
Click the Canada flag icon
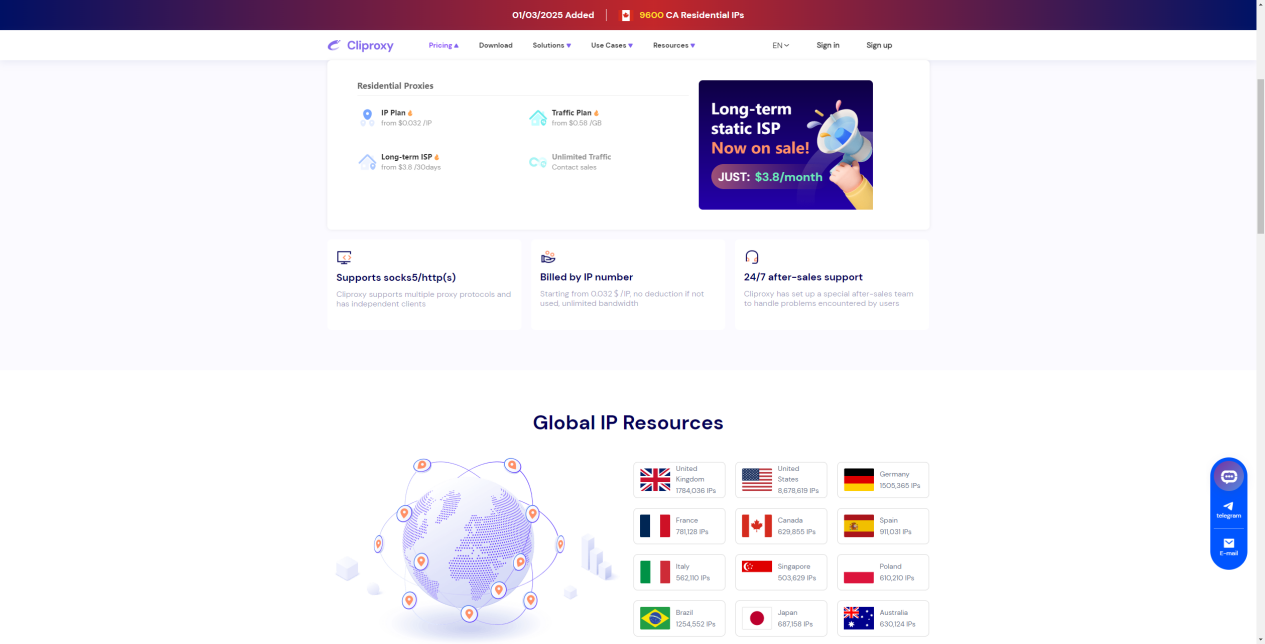click(x=757, y=526)
